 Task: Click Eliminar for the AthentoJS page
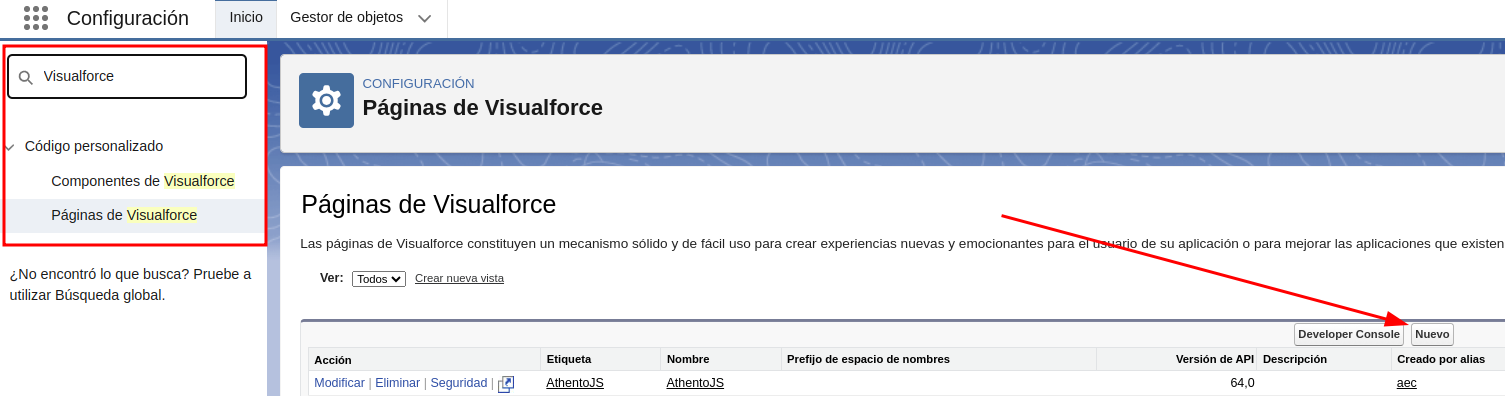[x=397, y=383]
